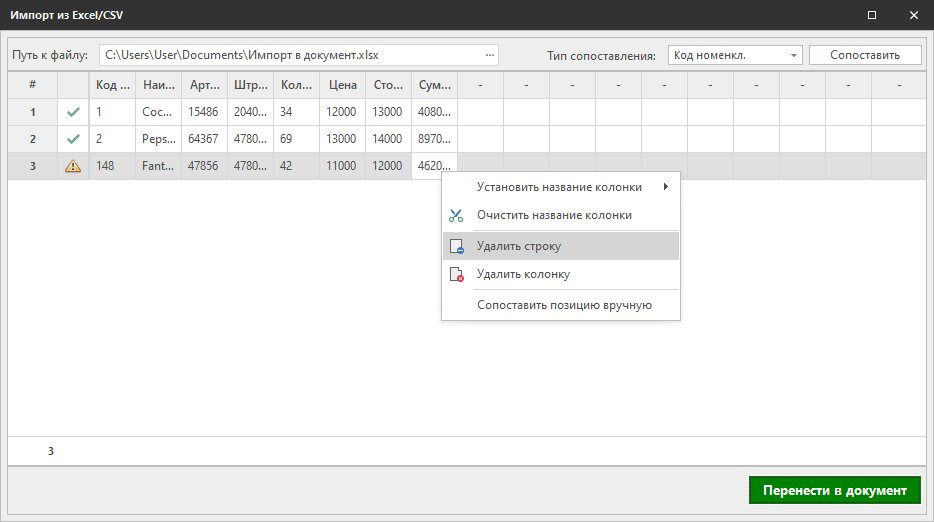Select 'Сопоставить позицию вручную' option
The height and width of the screenshot is (522, 934).
(x=564, y=305)
